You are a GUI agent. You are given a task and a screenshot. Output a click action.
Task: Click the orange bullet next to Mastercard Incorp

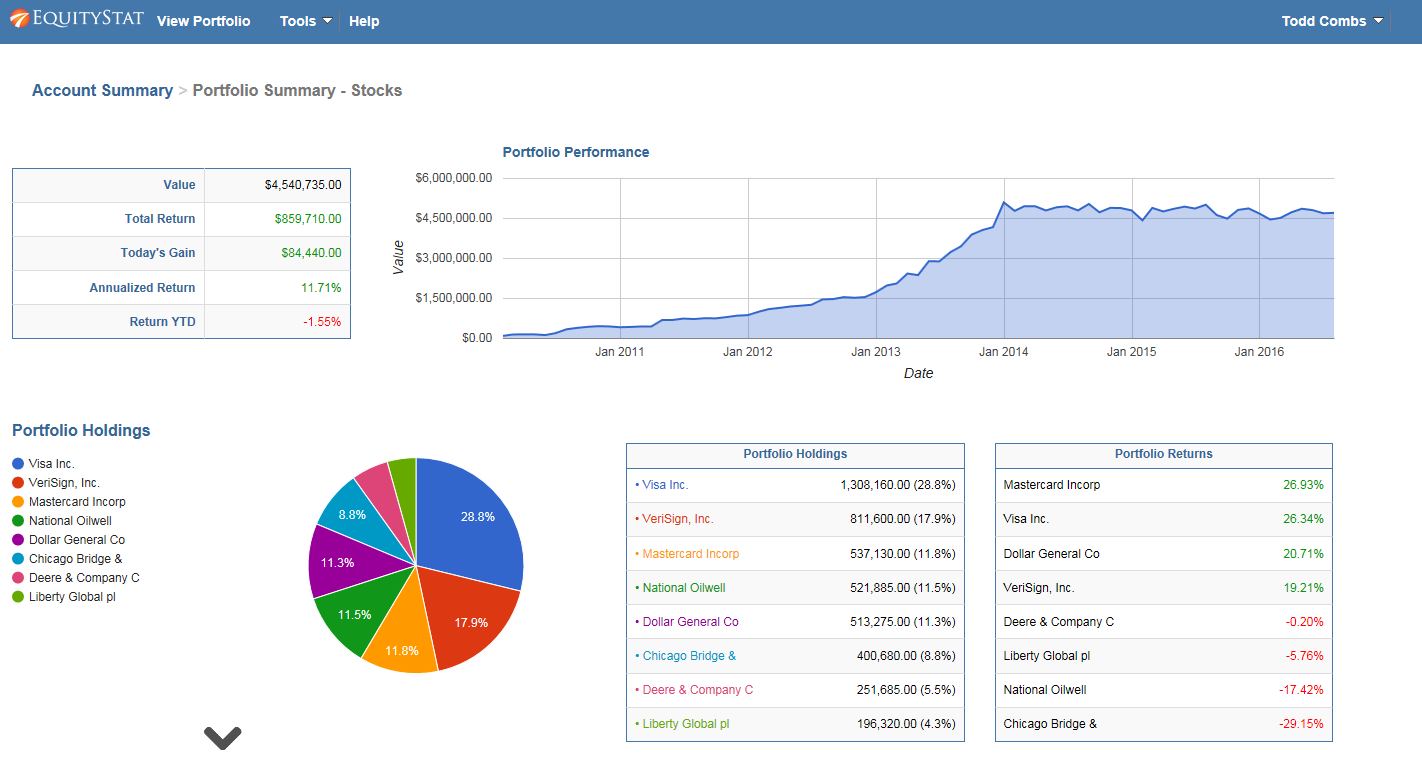[x=17, y=501]
